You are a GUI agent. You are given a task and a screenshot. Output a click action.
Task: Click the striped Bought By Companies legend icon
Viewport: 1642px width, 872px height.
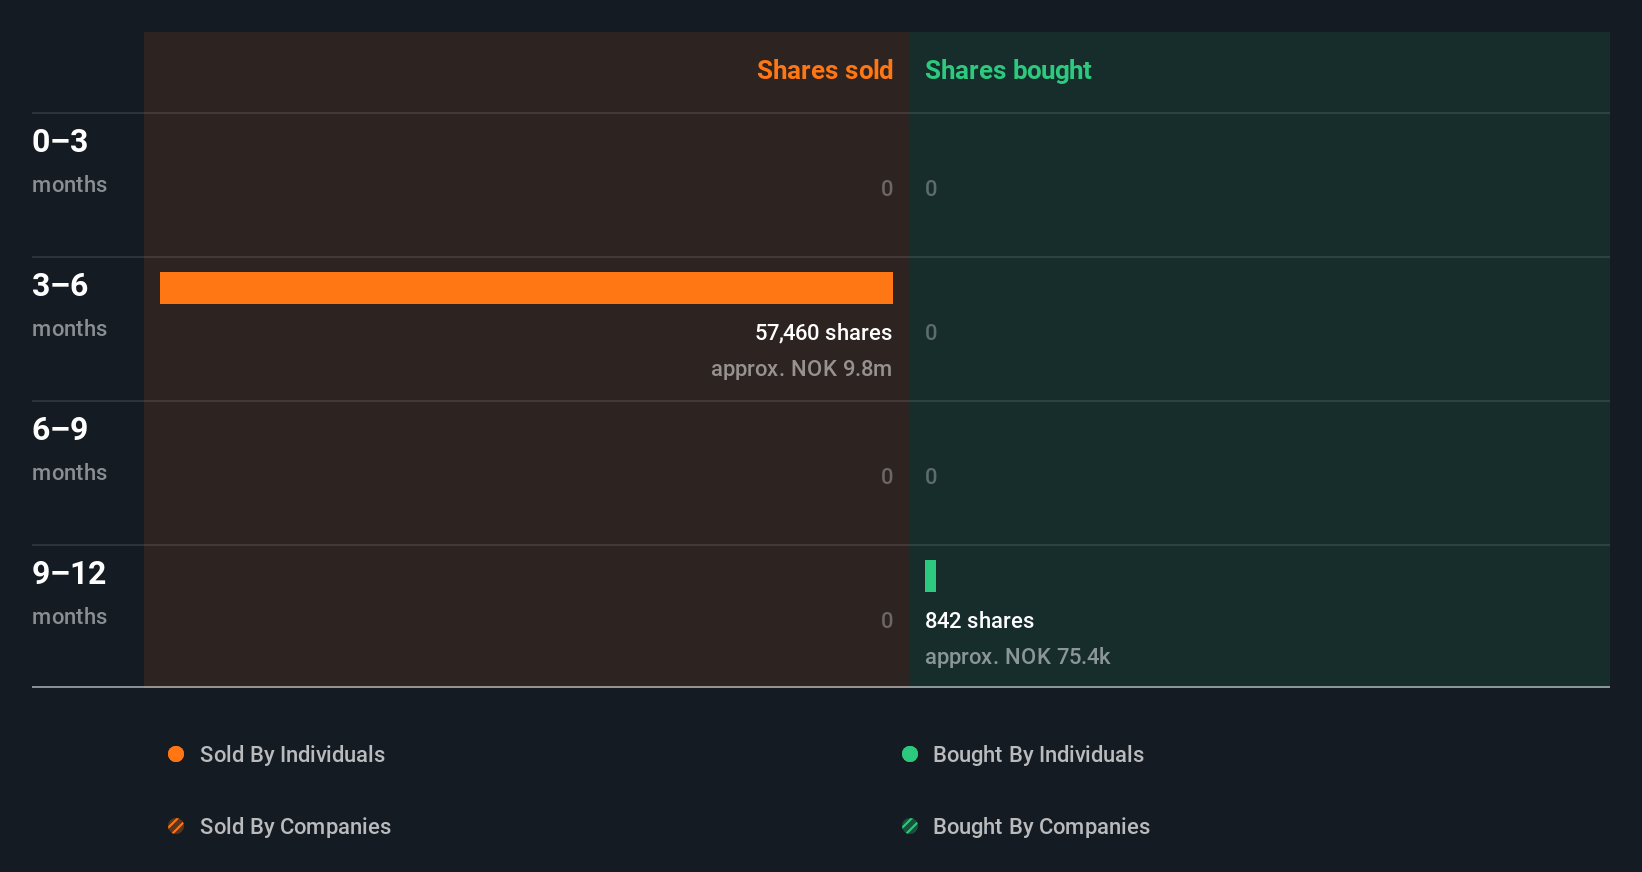coord(910,826)
